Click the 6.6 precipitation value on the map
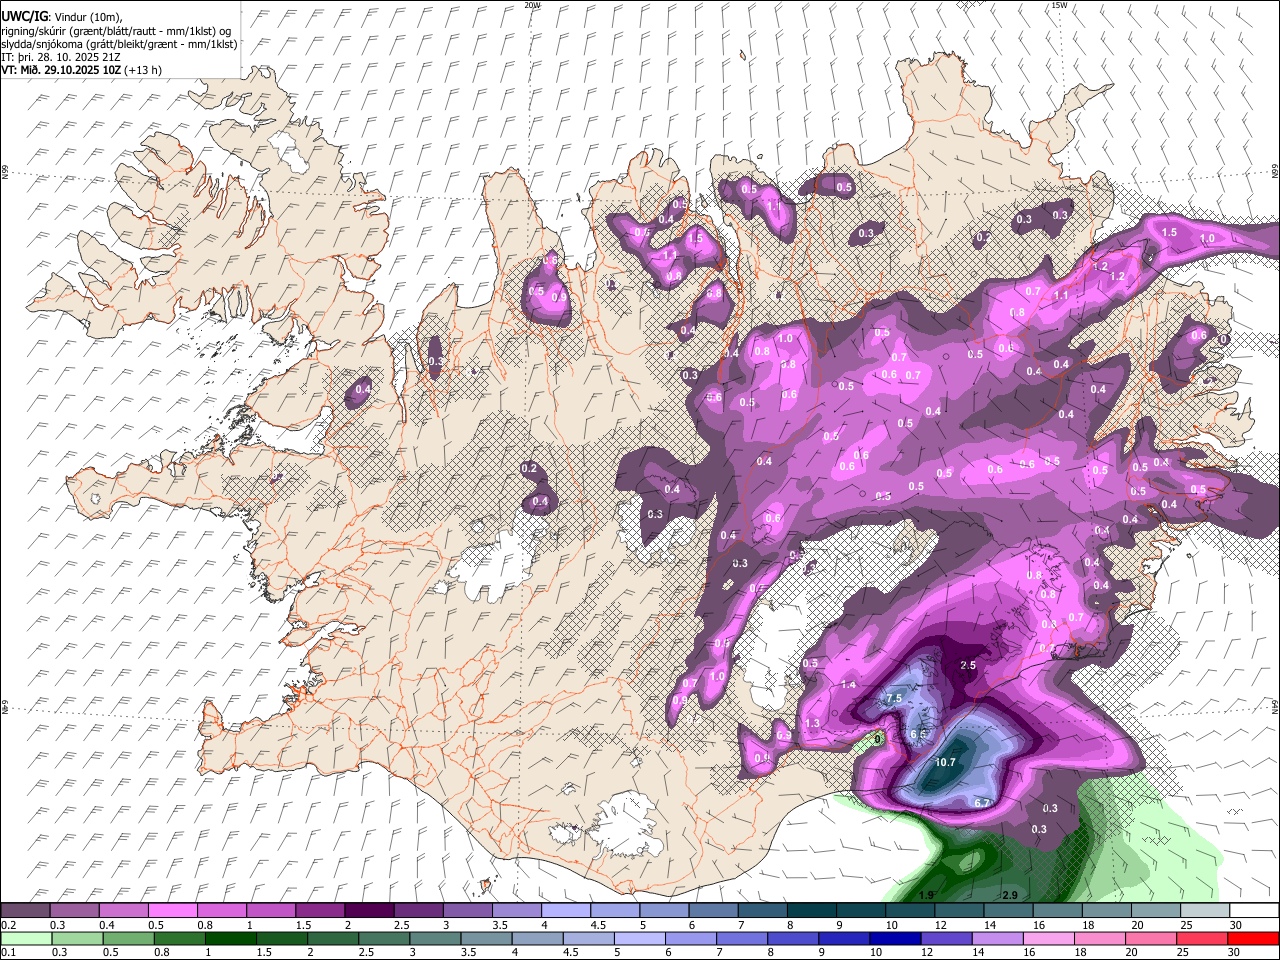The width and height of the screenshot is (1280, 960). [919, 735]
